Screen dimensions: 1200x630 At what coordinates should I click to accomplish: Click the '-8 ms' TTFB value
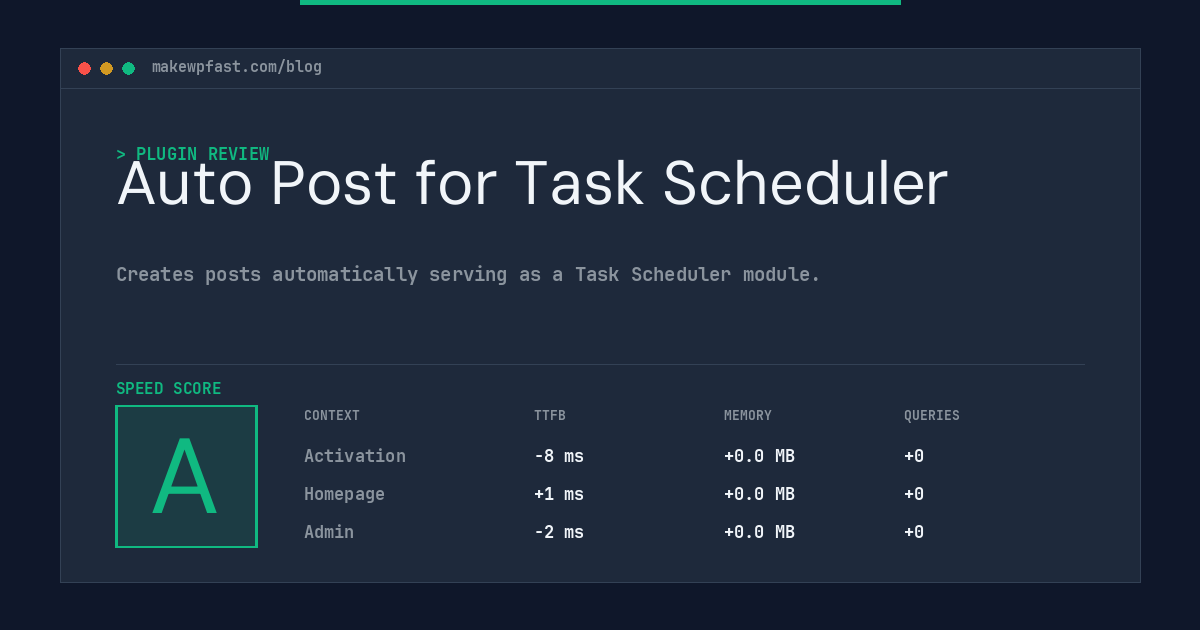pyautogui.click(x=559, y=456)
